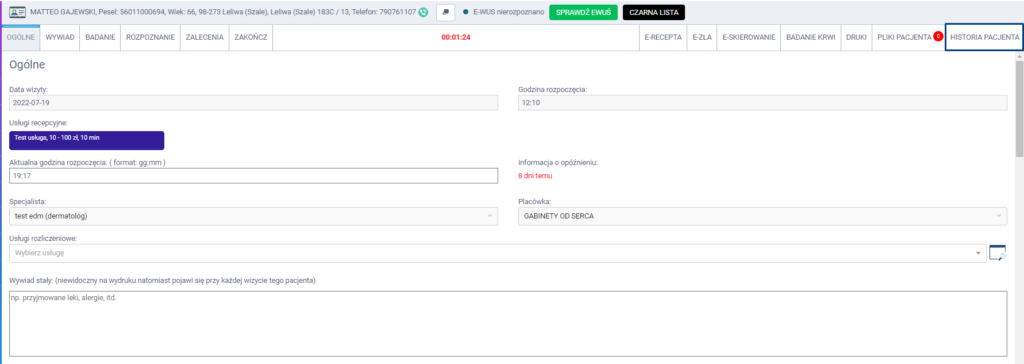Focus the Aktualna godzina rozpoczęcia input
The image size is (1024, 364).
pyautogui.click(x=253, y=176)
